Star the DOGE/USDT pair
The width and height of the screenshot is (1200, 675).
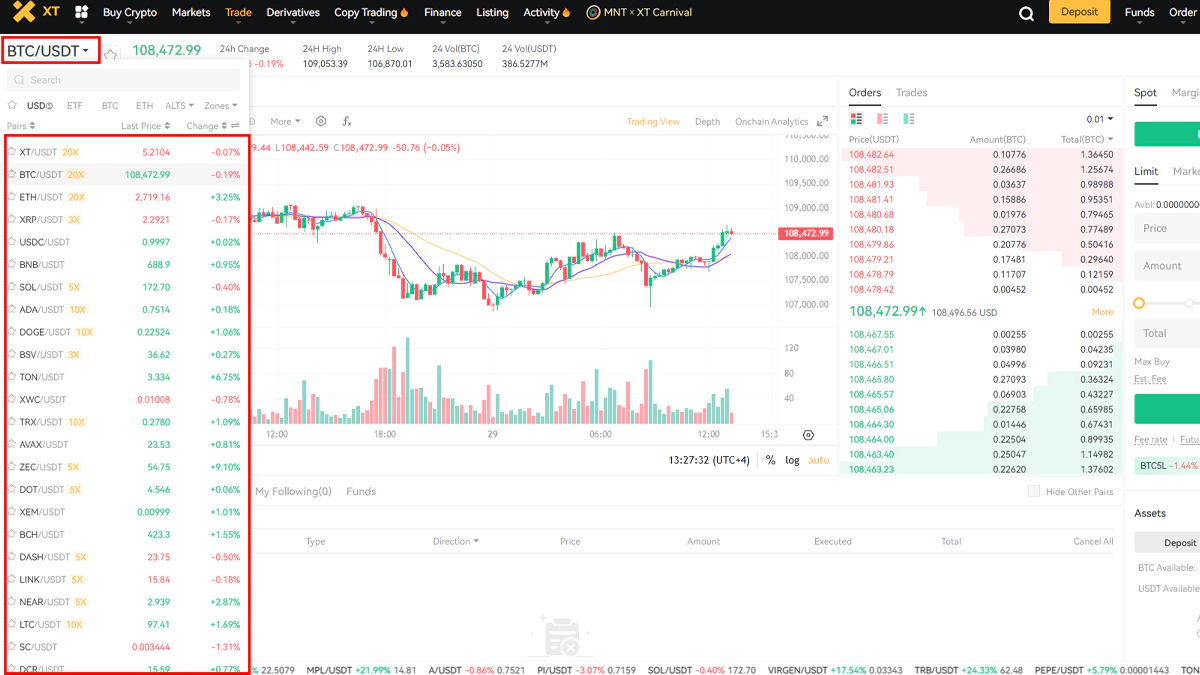[x=12, y=332]
